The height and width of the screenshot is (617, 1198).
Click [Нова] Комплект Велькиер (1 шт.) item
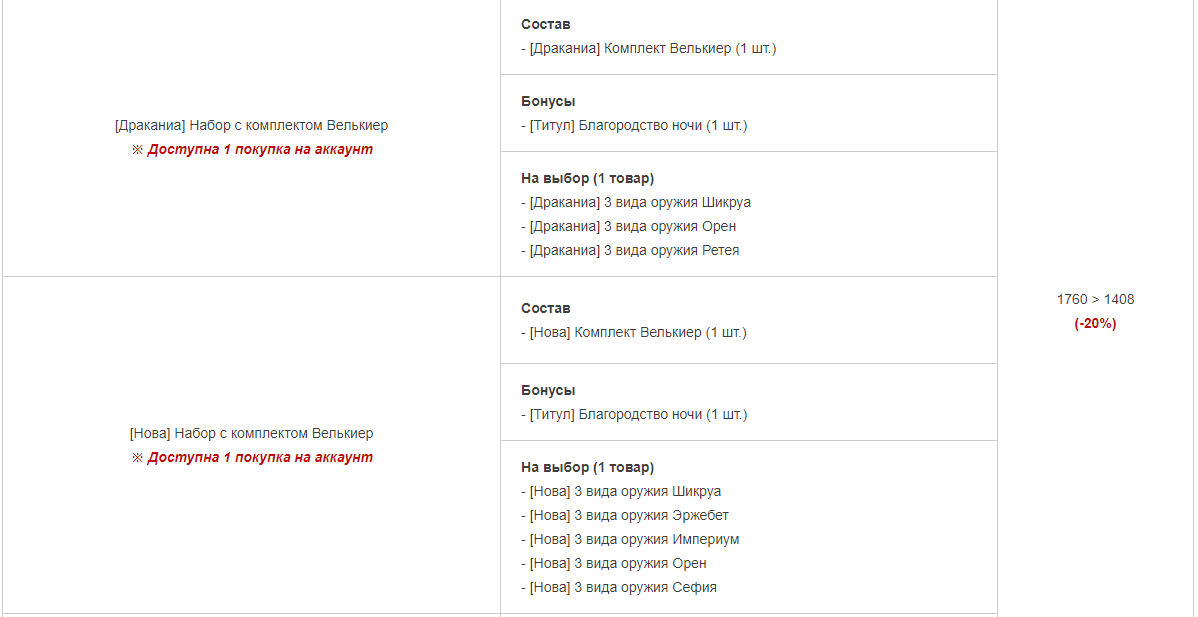[x=634, y=333]
